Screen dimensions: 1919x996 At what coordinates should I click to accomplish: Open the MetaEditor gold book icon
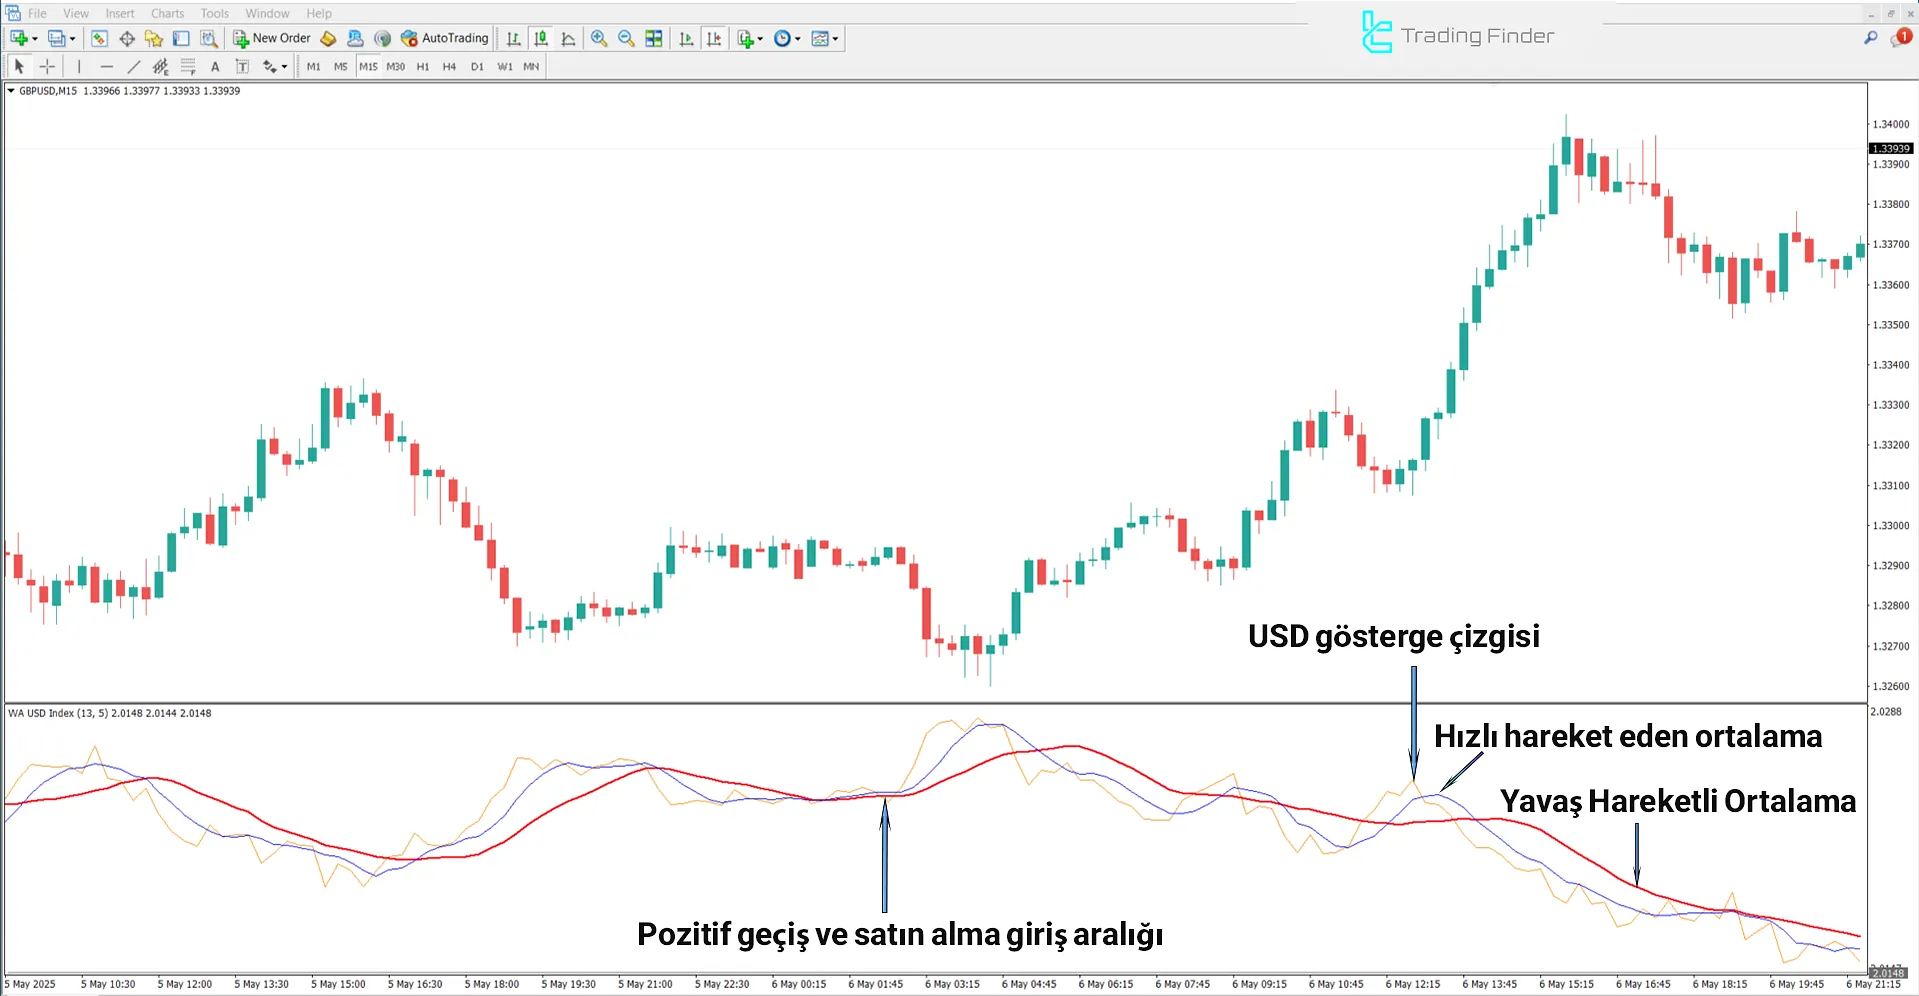tap(328, 38)
